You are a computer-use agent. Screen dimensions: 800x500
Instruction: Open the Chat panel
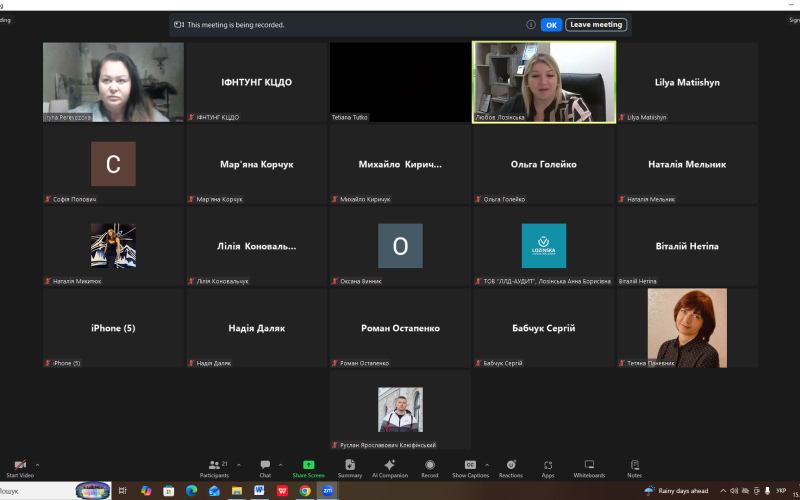[x=265, y=468]
